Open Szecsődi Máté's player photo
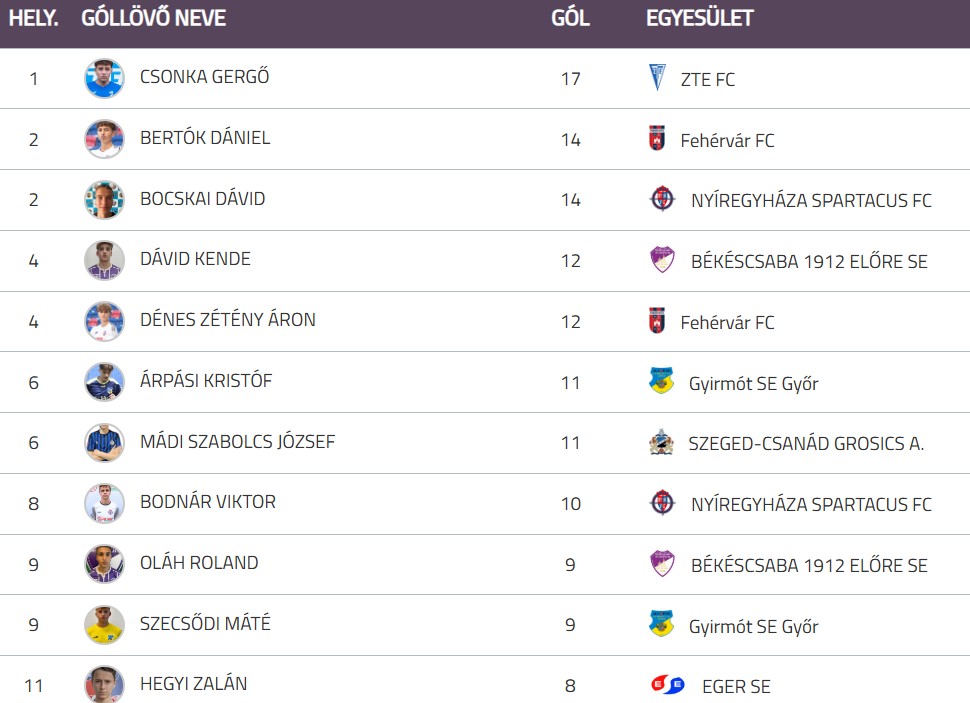The height and width of the screenshot is (703, 970). click(x=104, y=625)
